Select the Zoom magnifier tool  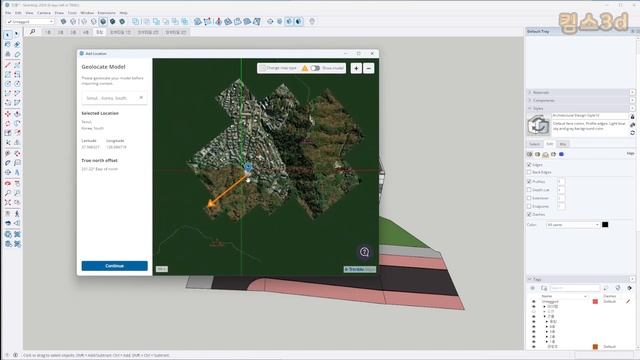pyautogui.click(x=8, y=193)
